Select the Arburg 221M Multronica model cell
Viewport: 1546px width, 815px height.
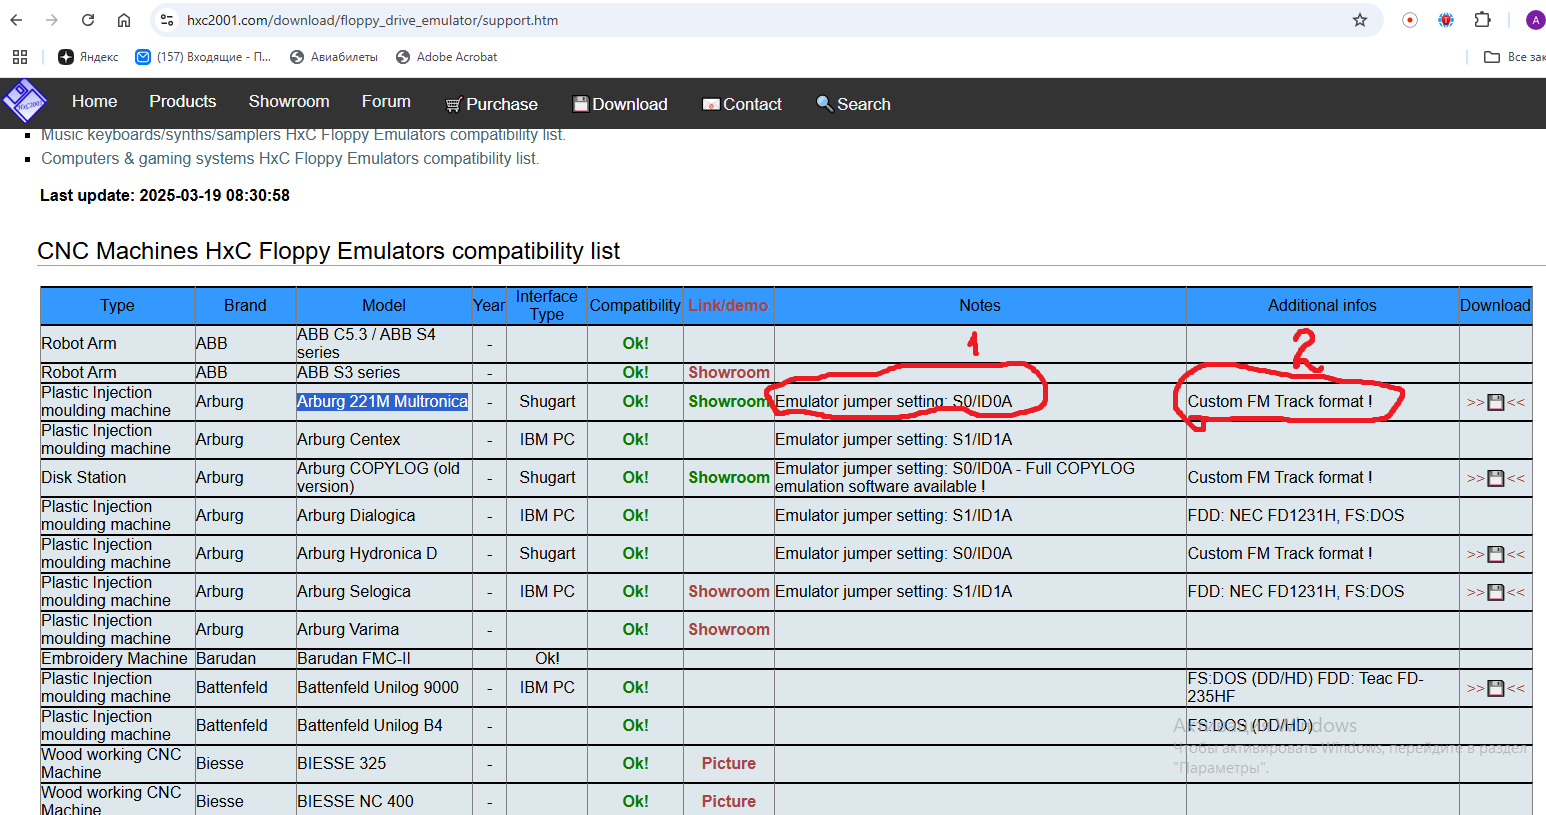[382, 401]
